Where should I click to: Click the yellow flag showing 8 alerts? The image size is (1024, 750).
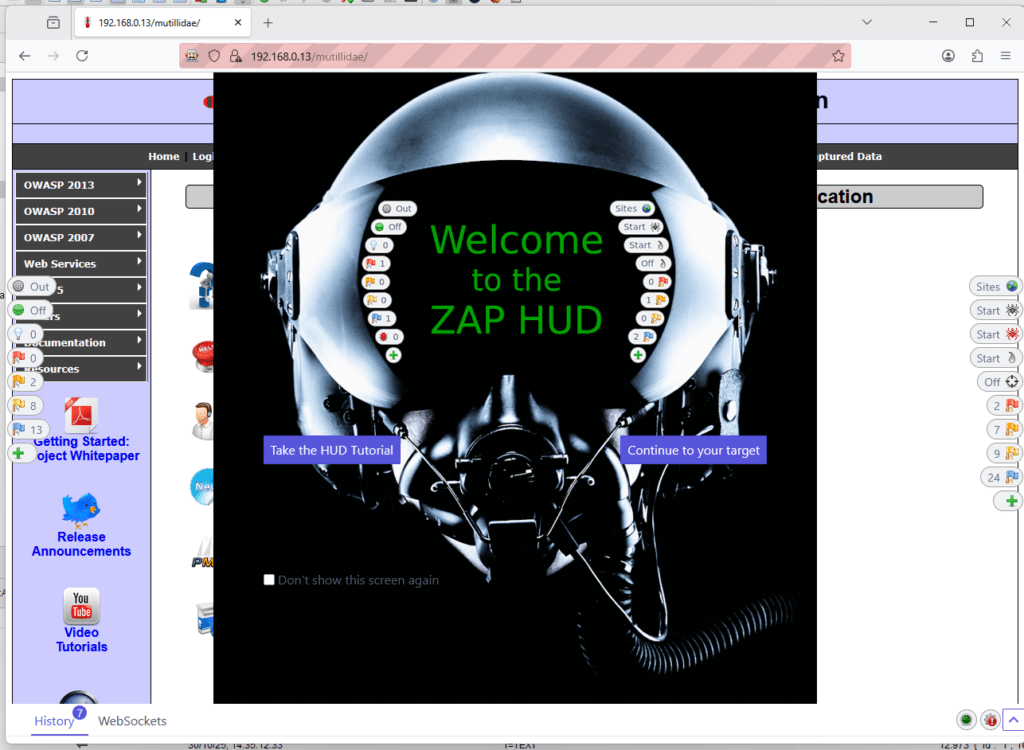(26, 405)
